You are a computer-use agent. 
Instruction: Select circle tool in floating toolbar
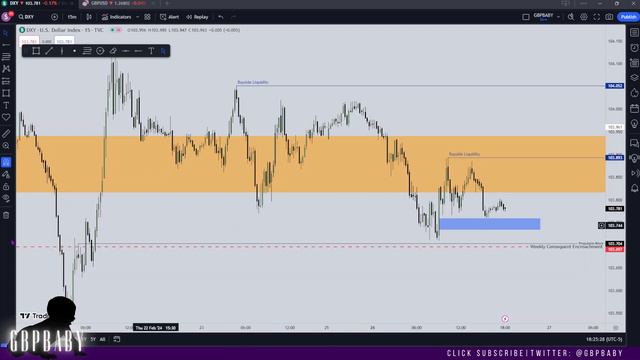pyautogui.click(x=100, y=51)
